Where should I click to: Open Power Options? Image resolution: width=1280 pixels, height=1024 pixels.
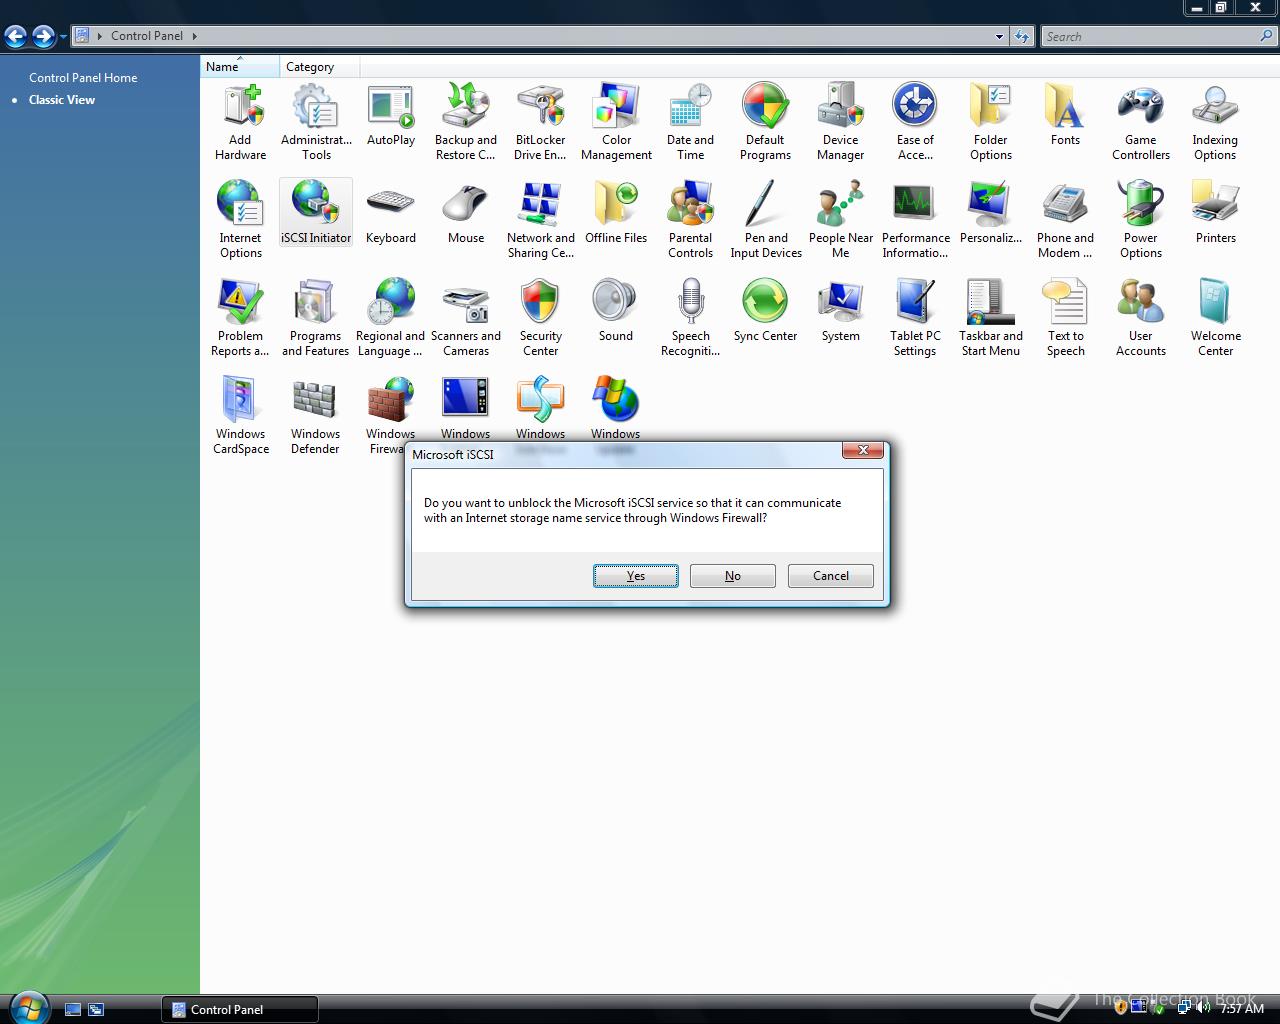(1141, 219)
